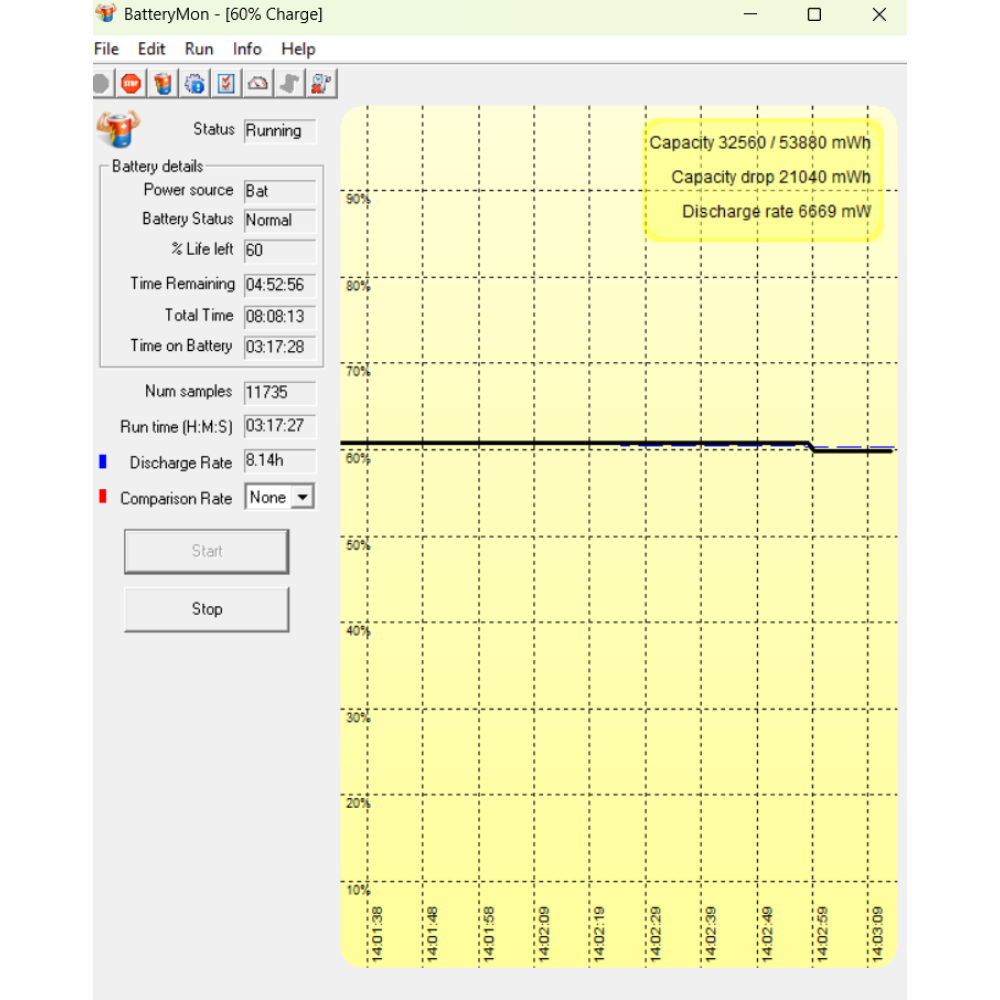
Task: Click the Time Remaining value field
Action: (x=280, y=285)
